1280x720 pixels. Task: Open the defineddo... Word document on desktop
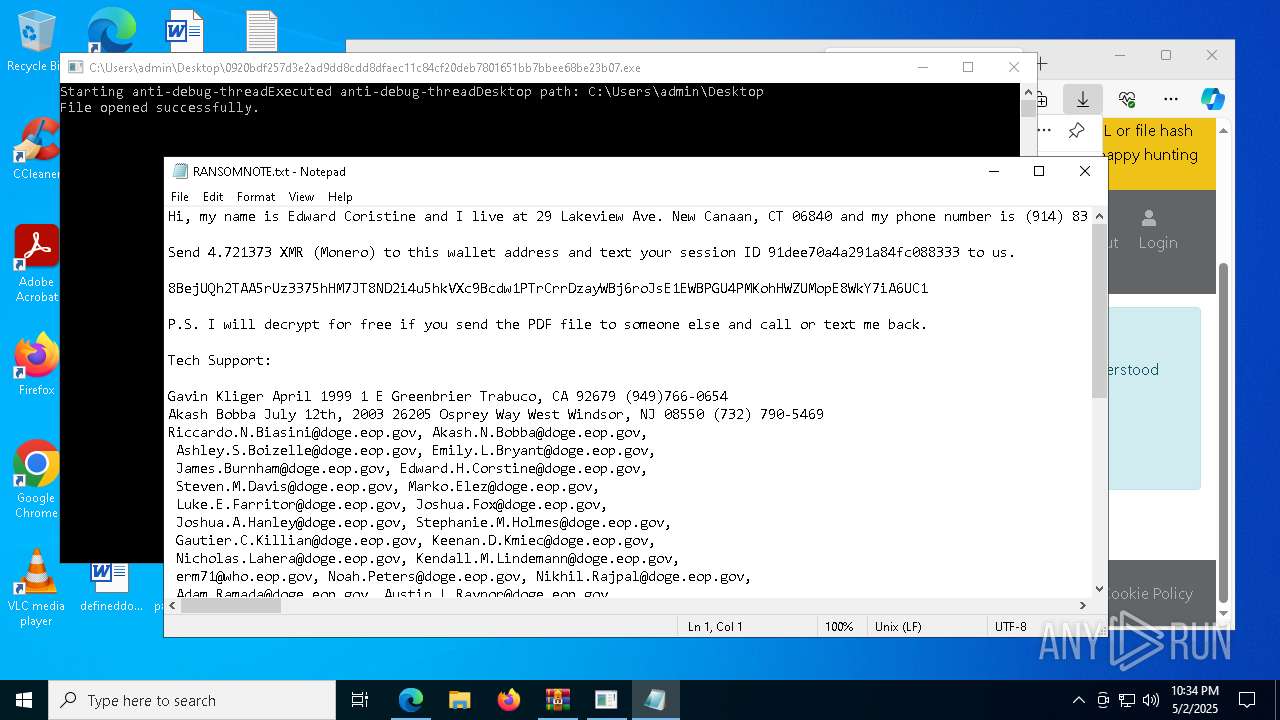(x=111, y=586)
